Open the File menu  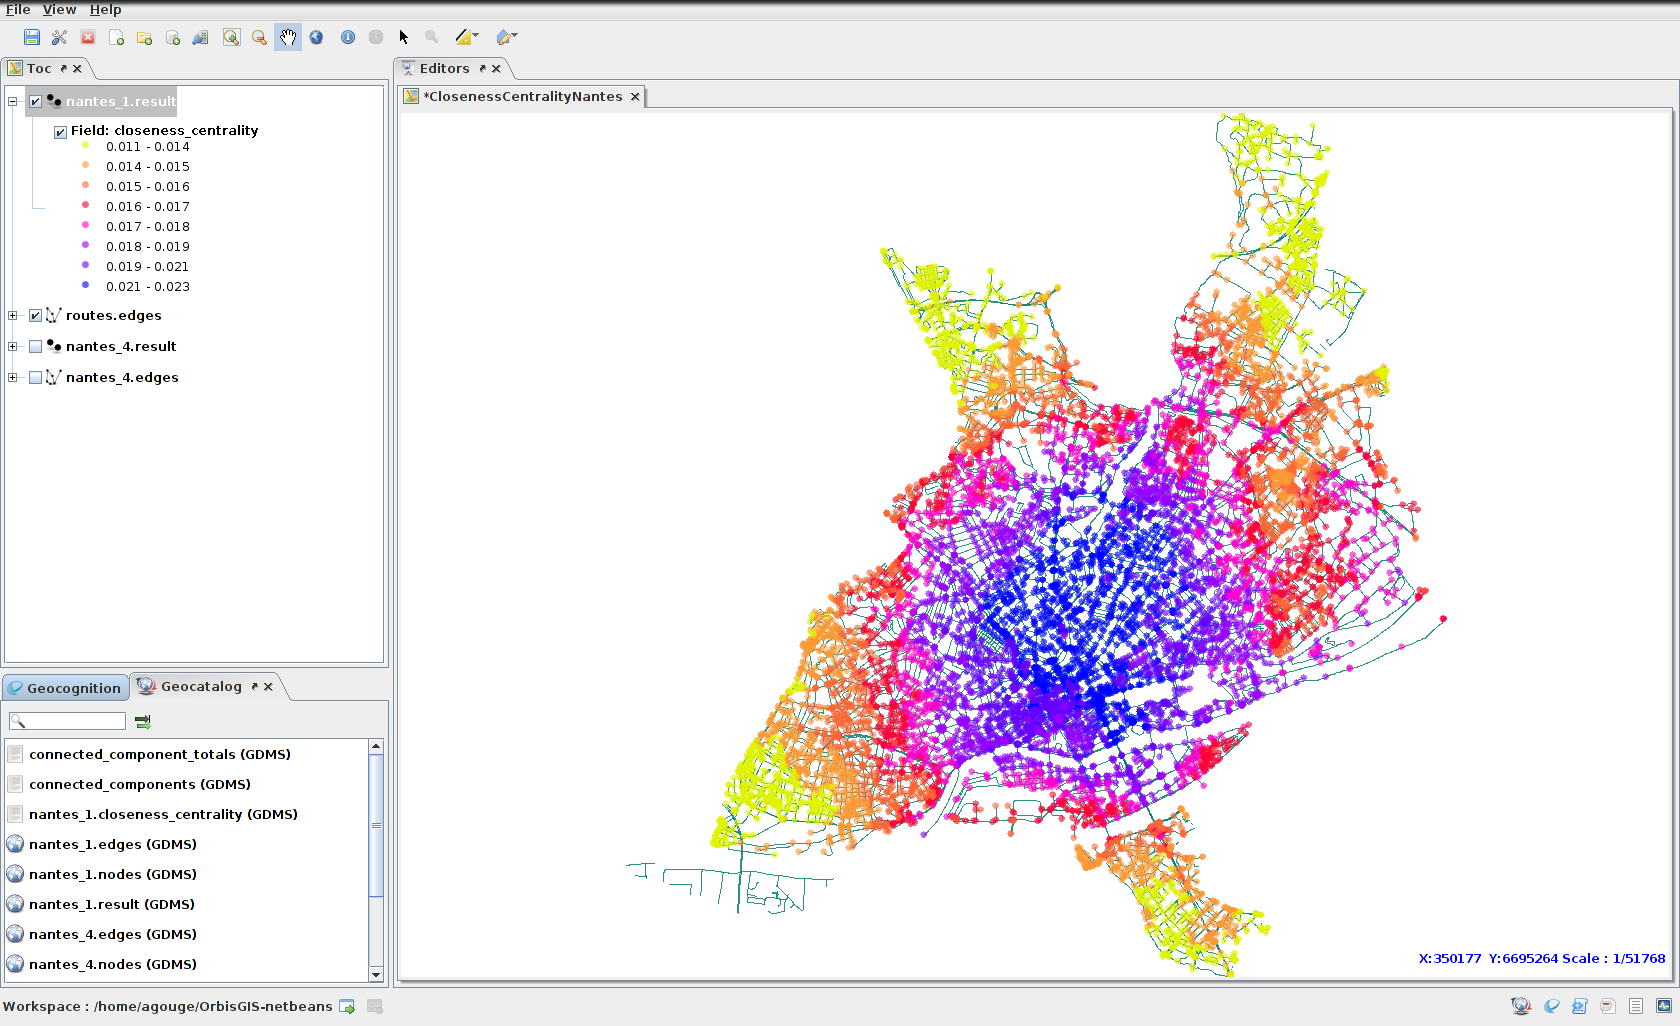click(18, 9)
